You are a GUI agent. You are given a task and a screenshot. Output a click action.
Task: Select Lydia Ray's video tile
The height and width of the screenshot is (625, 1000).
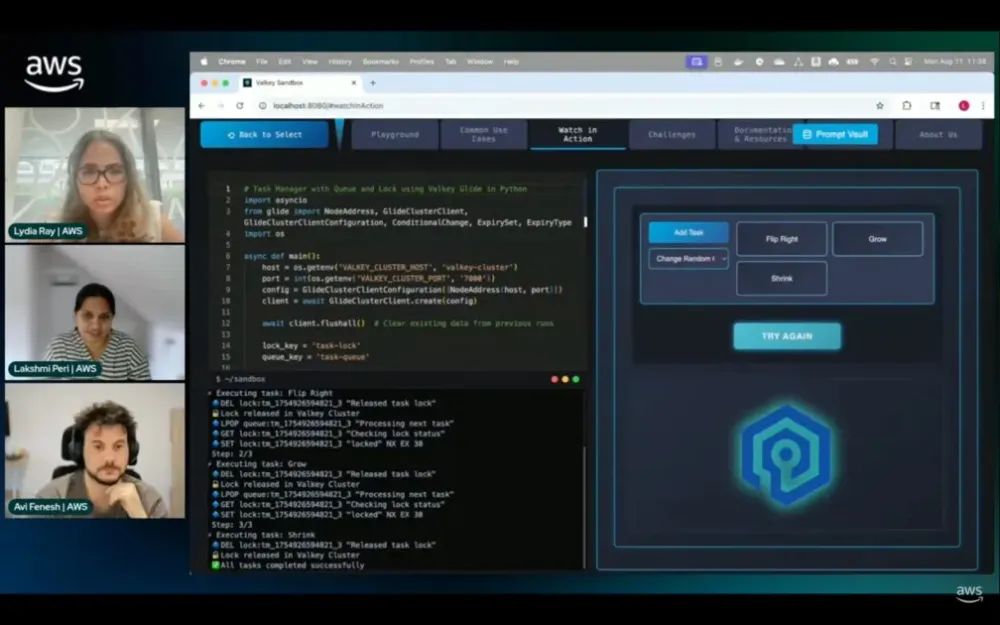point(95,175)
